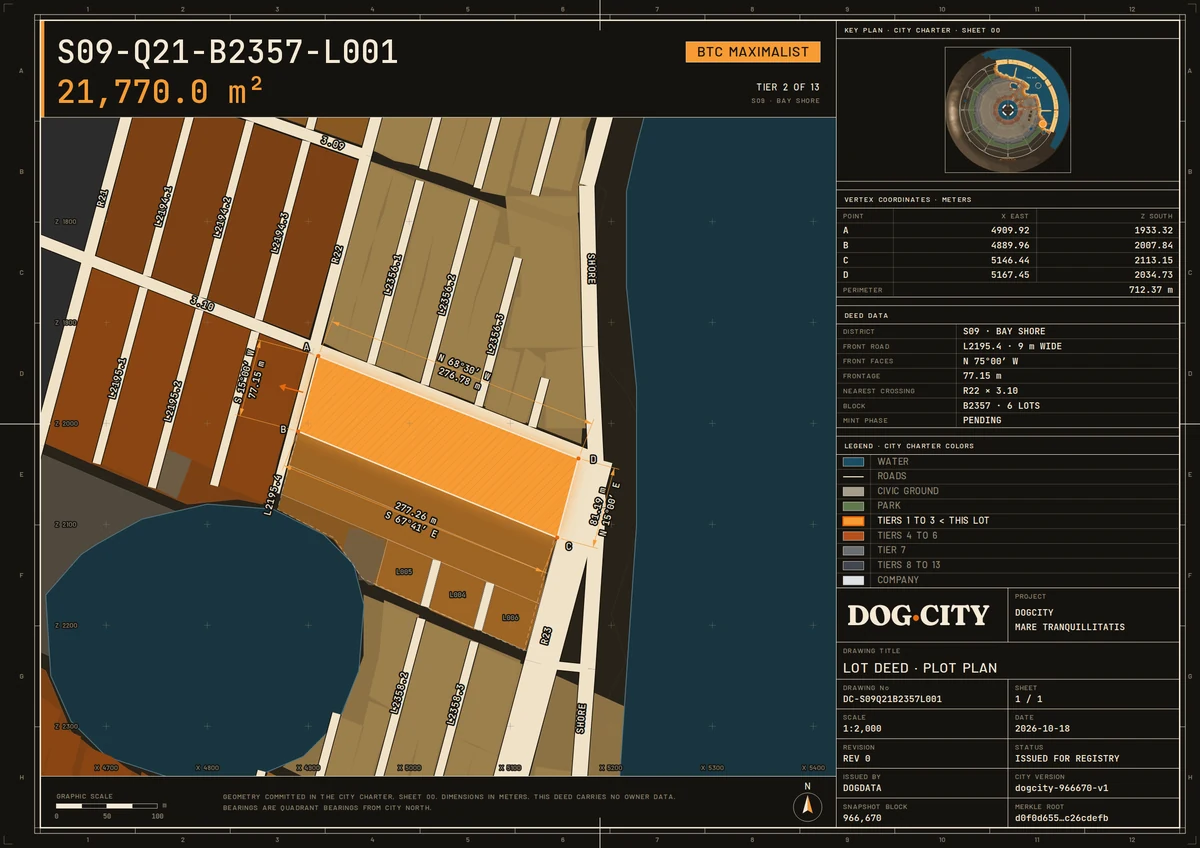Click the north arrow compass icon
Viewport: 1200px width, 848px height.
807,805
